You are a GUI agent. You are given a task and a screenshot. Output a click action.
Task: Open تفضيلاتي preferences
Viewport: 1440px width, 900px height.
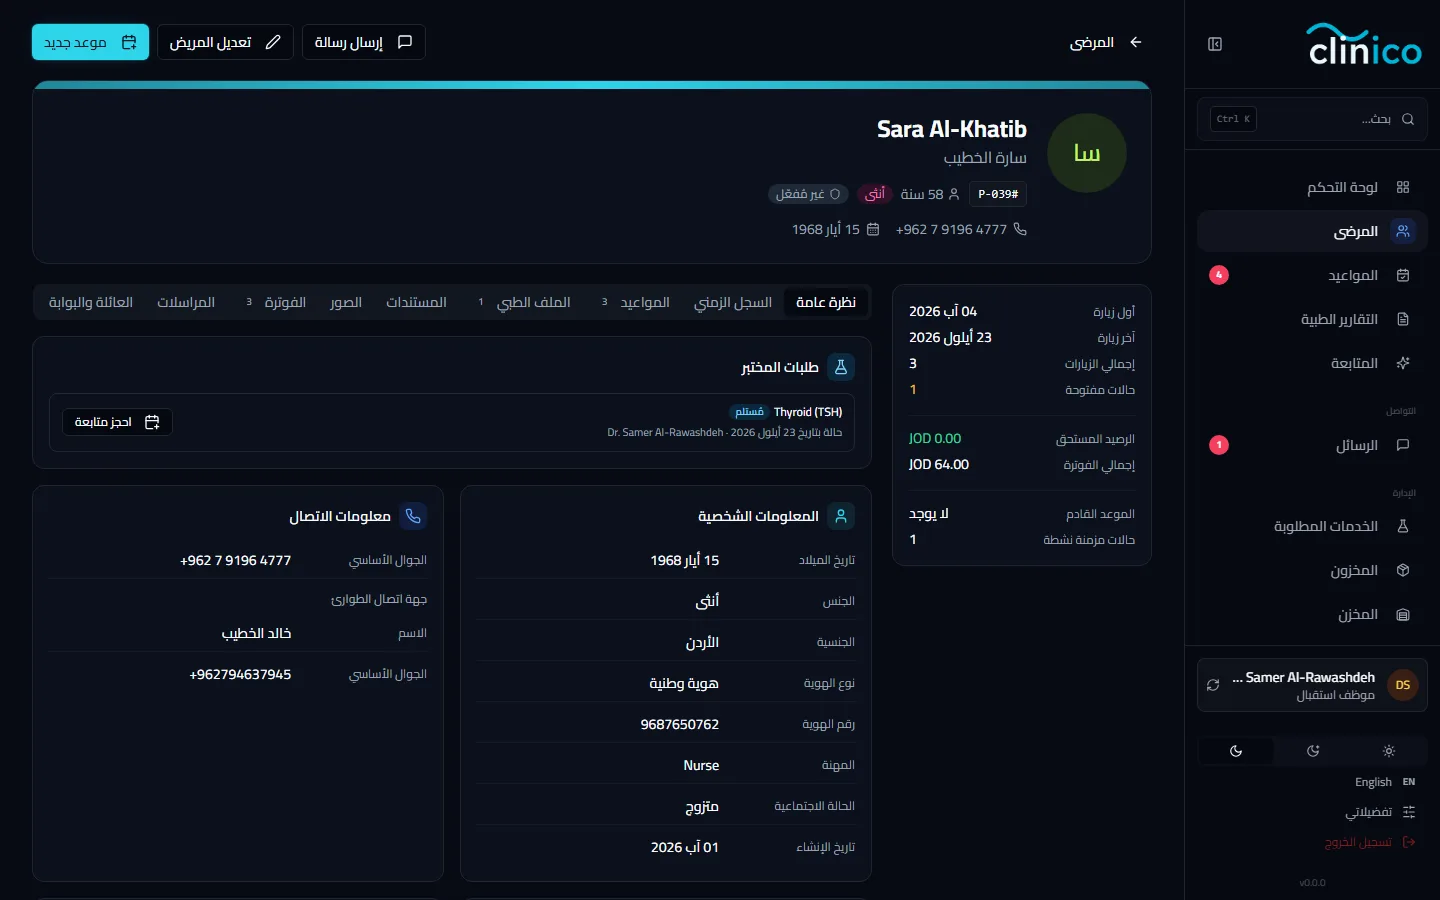click(x=1380, y=812)
